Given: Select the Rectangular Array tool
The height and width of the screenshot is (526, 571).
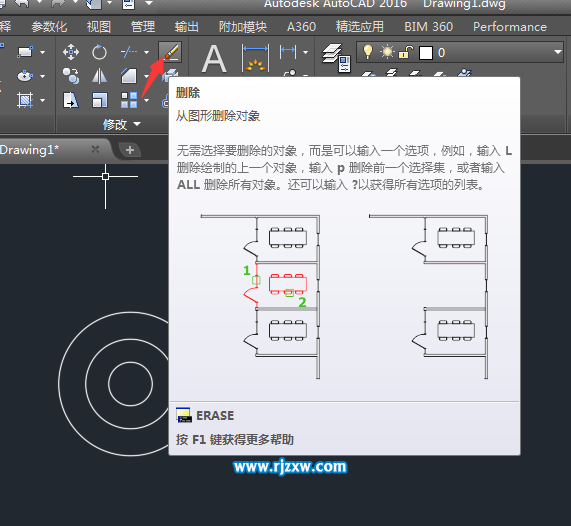Looking at the screenshot, I should [x=129, y=100].
